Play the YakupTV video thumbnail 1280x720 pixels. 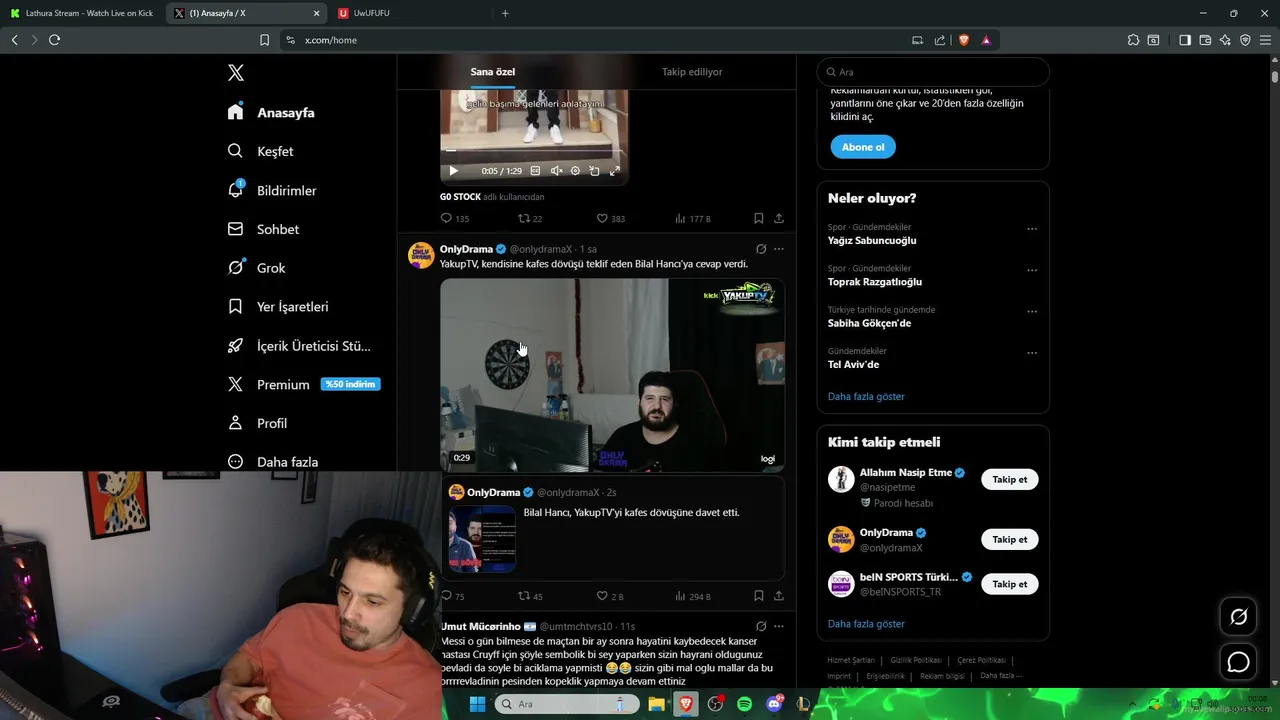click(612, 375)
